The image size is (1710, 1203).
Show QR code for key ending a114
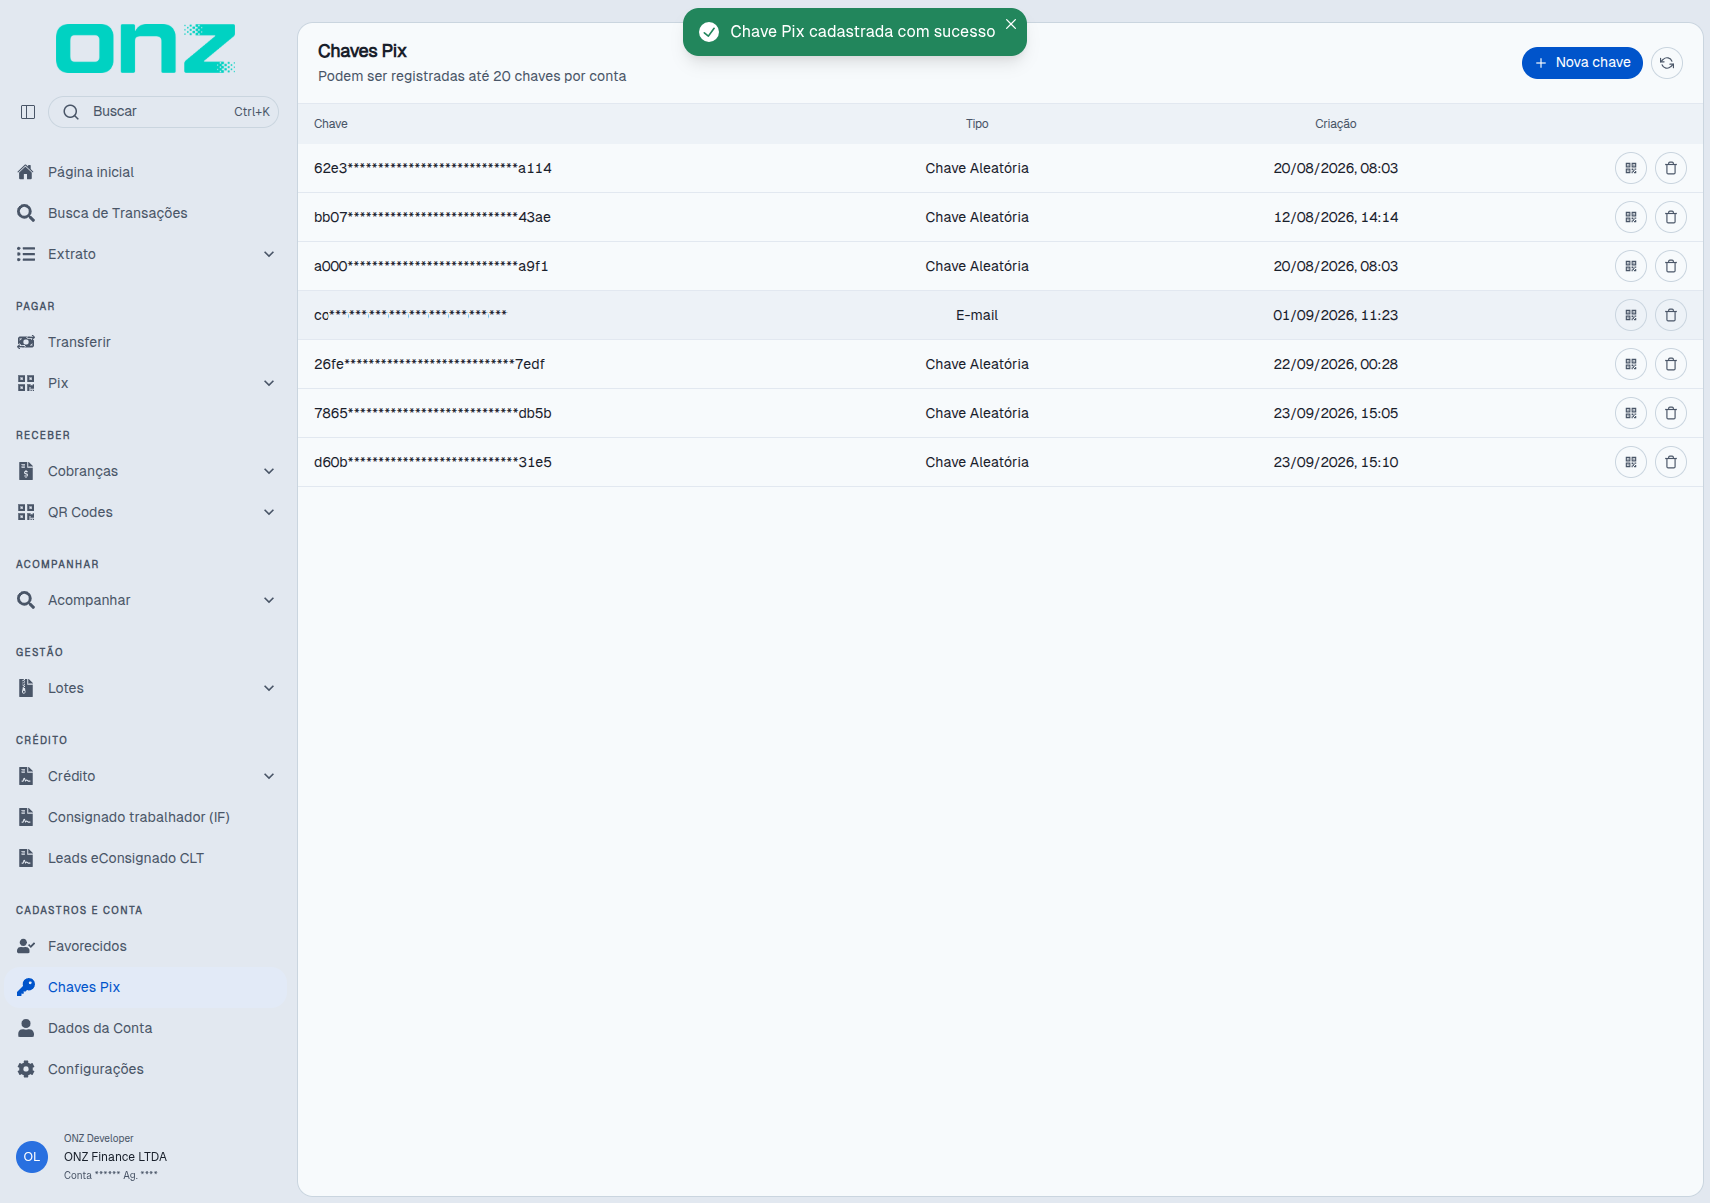point(1631,168)
